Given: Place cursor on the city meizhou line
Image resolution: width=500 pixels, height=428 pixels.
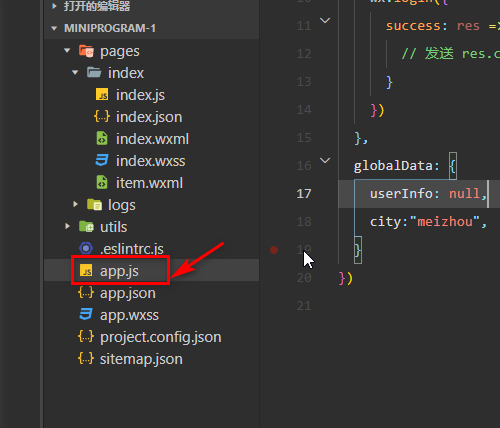Looking at the screenshot, I should click(428, 222).
